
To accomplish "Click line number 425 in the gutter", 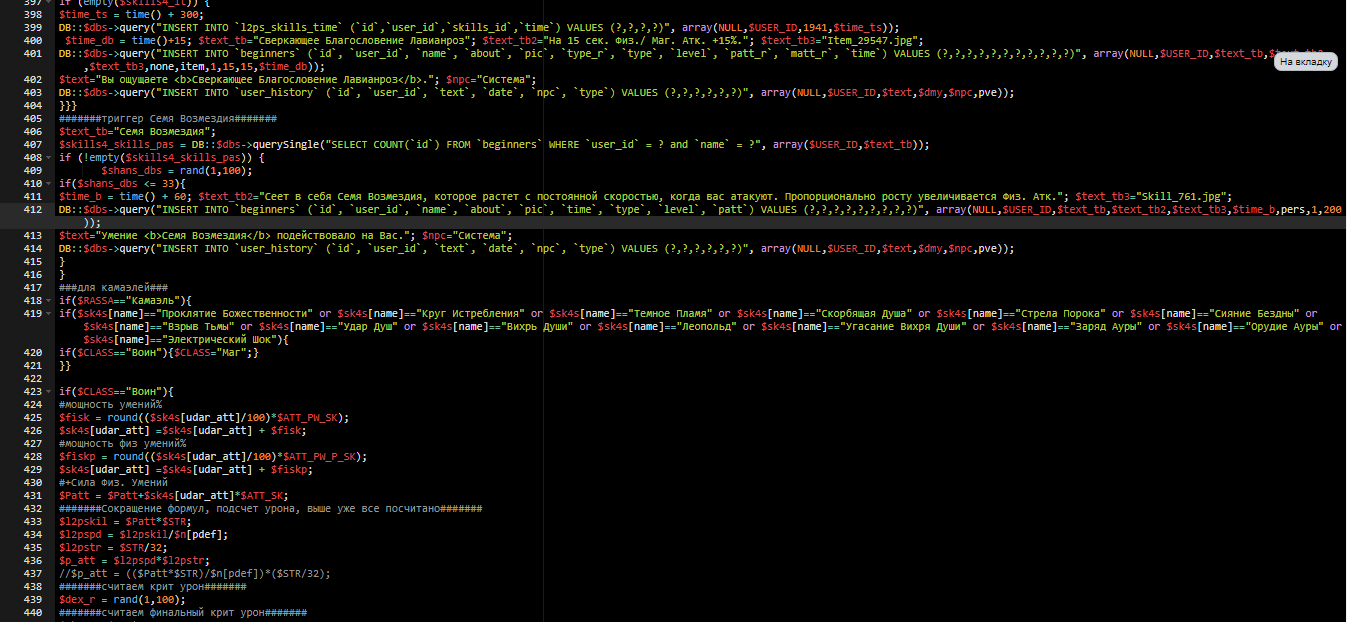I will click(x=30, y=417).
